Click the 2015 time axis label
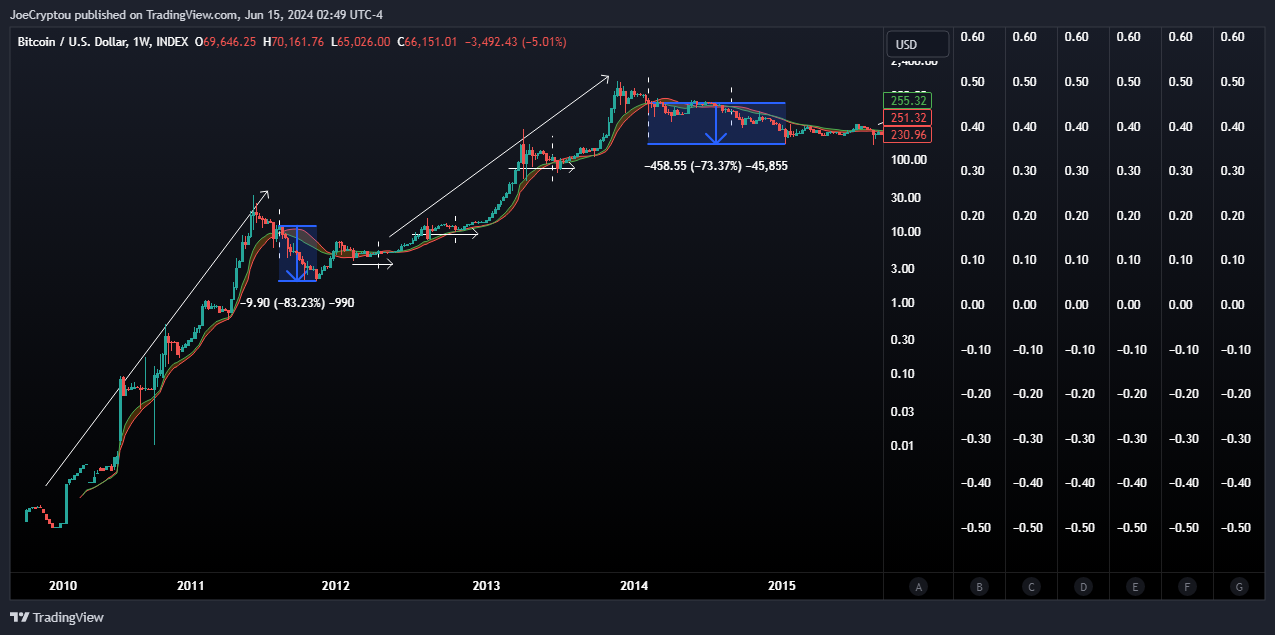Image resolution: width=1275 pixels, height=635 pixels. [782, 586]
